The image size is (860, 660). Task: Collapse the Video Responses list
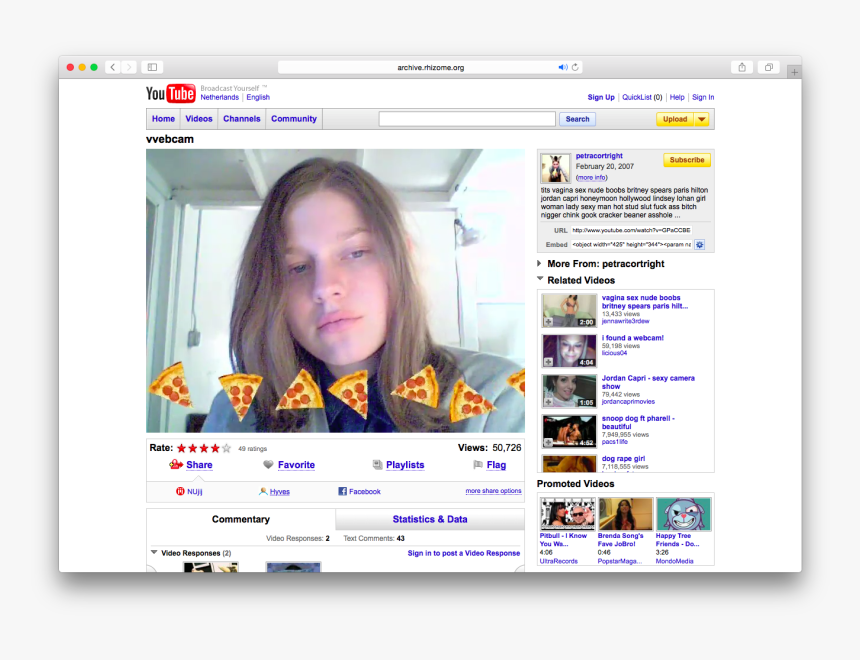152,553
